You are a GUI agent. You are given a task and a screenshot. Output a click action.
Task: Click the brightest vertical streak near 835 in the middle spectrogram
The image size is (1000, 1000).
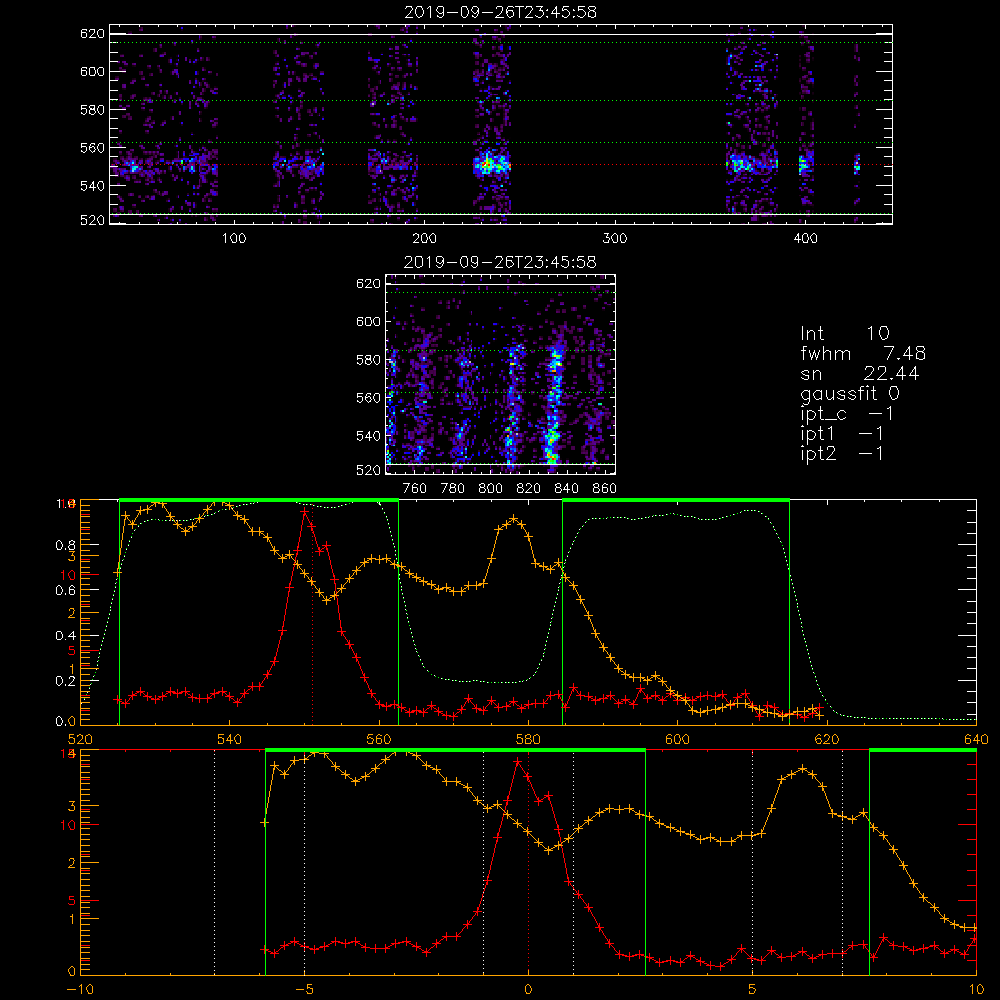554,405
